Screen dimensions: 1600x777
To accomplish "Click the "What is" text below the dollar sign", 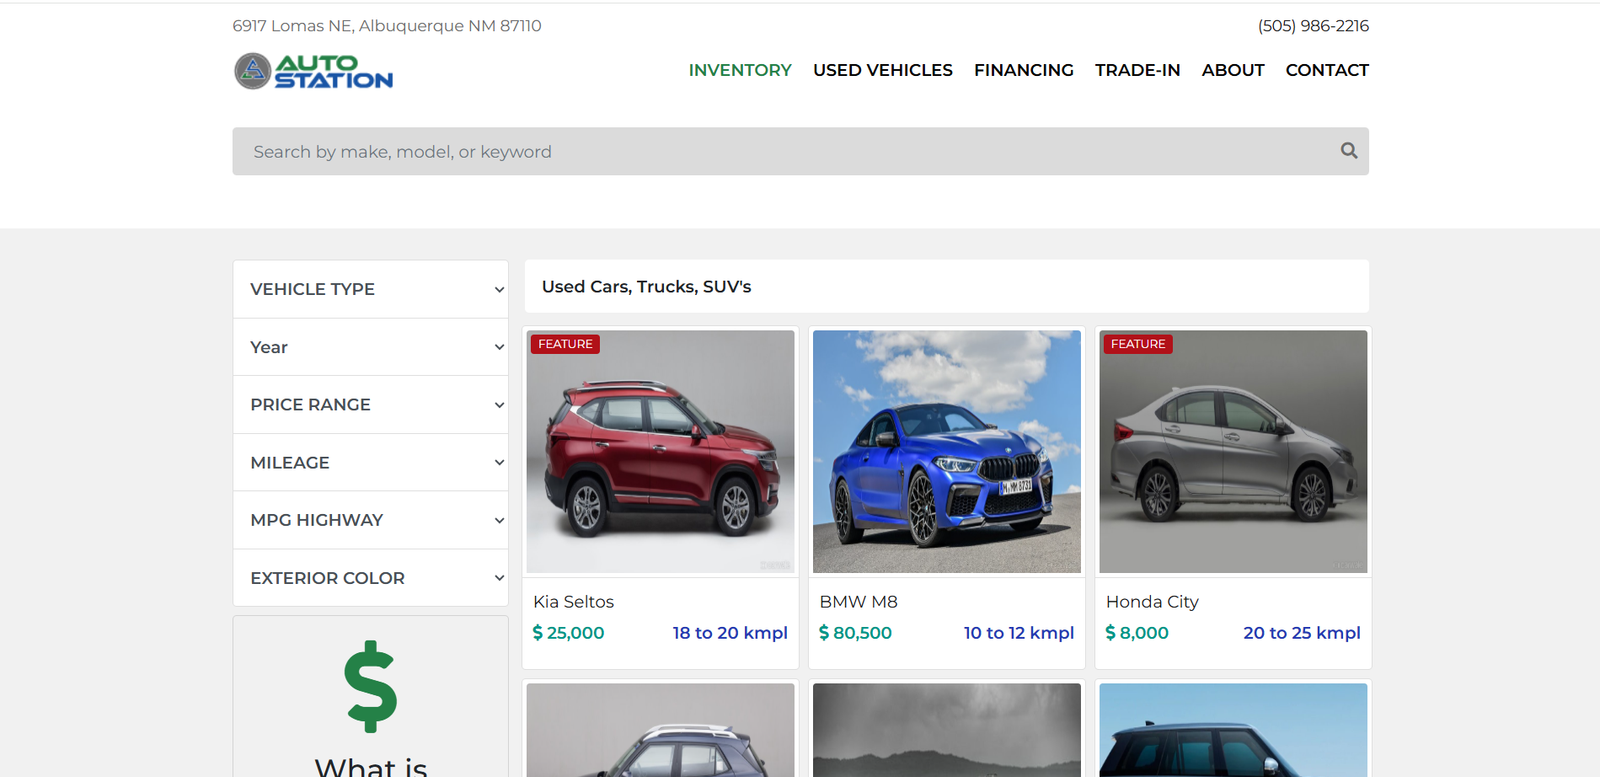I will (x=371, y=767).
